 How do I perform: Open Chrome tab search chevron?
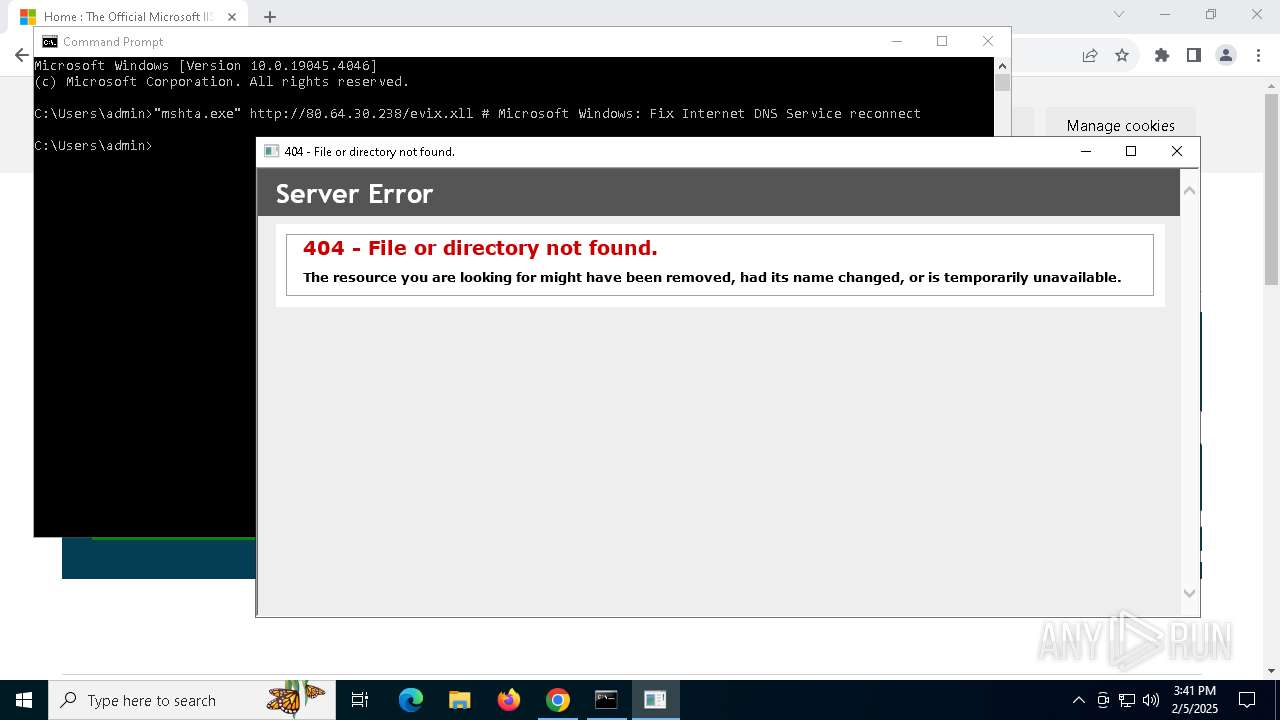(x=1119, y=14)
